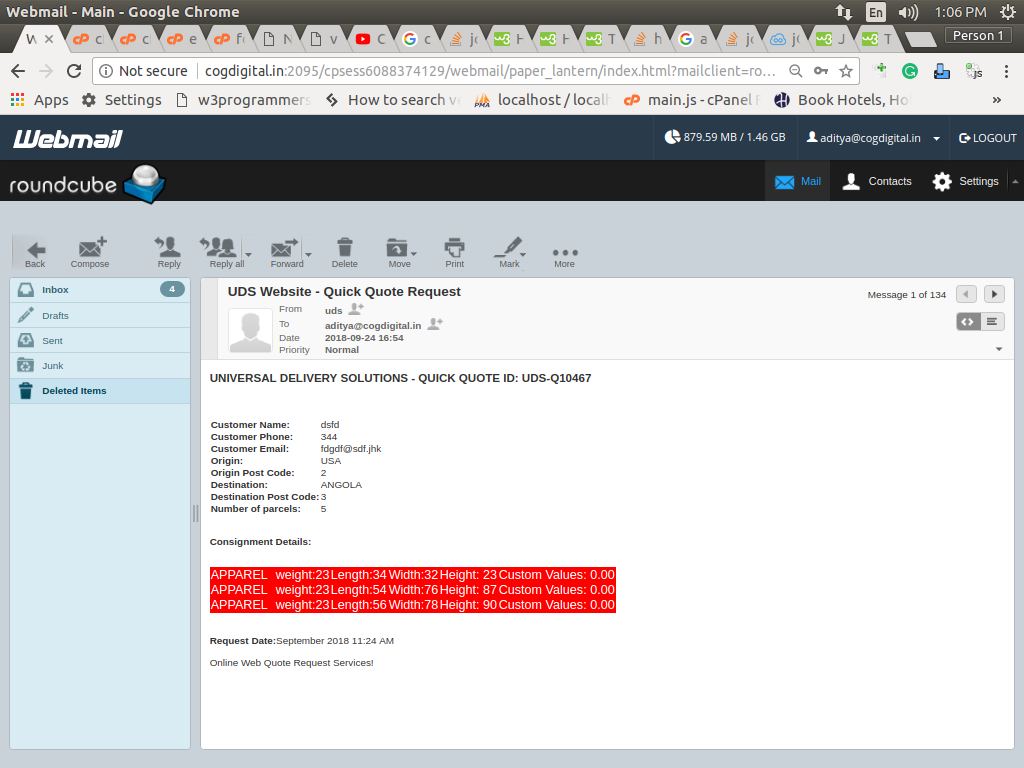Print the current message
This screenshot has height=768, width=1024.
[455, 251]
